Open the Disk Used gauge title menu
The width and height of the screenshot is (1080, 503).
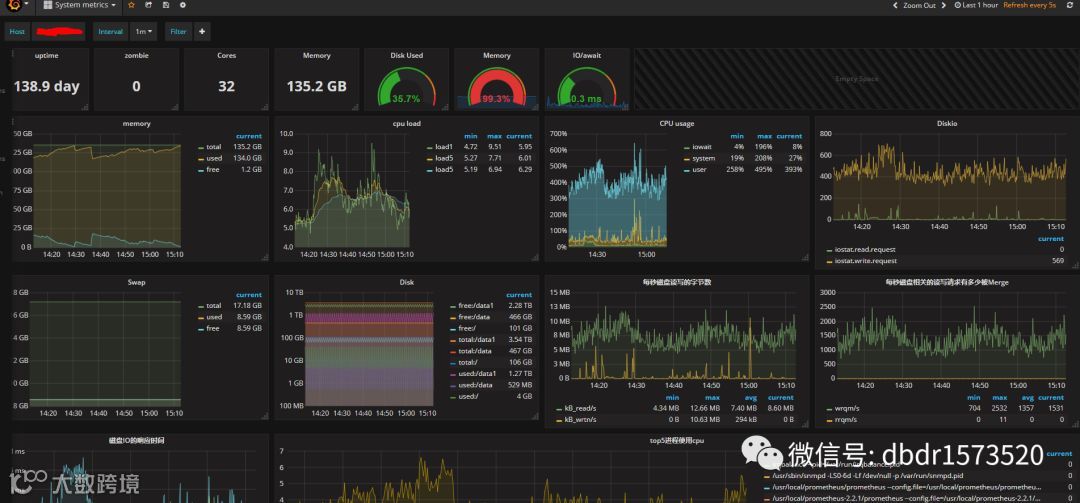[x=406, y=56]
